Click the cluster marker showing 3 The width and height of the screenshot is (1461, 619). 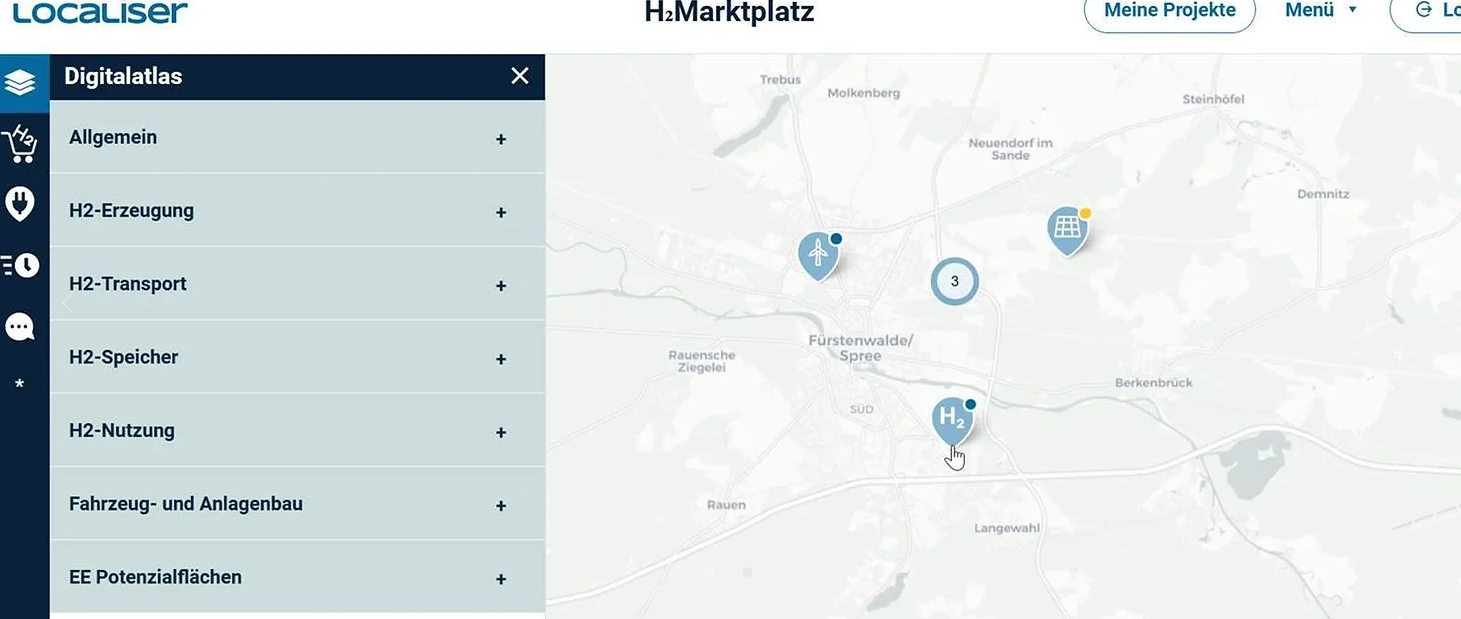pos(954,281)
